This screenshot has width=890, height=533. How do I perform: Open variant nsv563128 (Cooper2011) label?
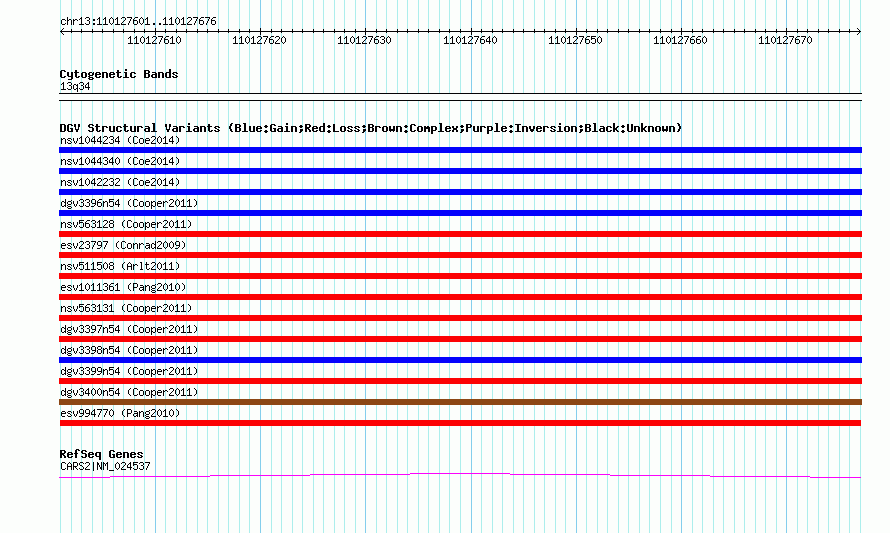tap(126, 224)
